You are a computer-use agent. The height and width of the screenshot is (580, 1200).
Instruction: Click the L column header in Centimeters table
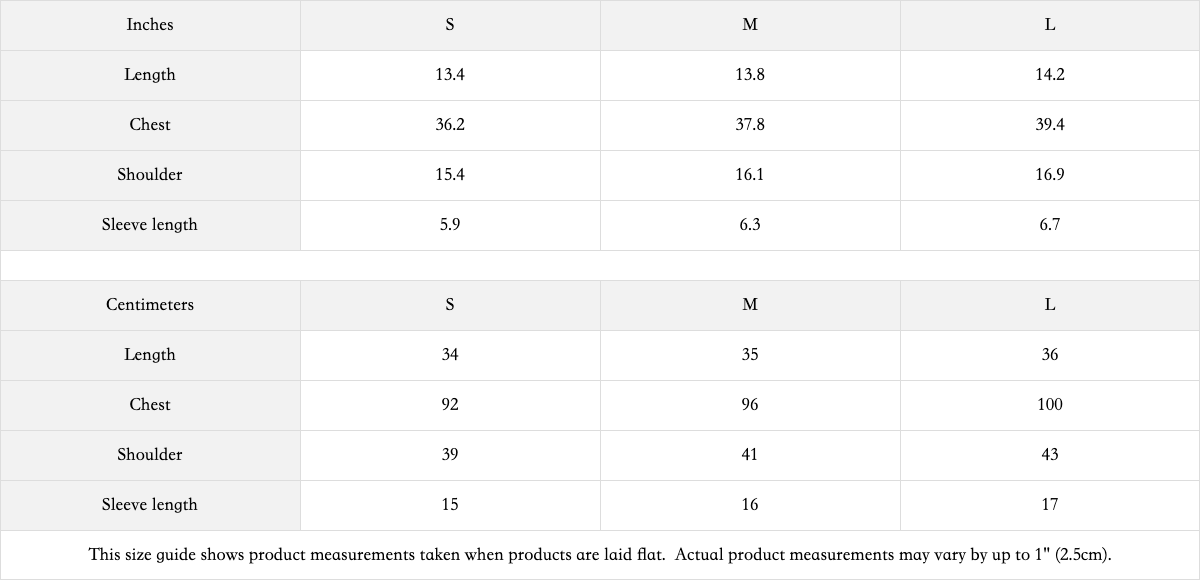pyautogui.click(x=1050, y=305)
